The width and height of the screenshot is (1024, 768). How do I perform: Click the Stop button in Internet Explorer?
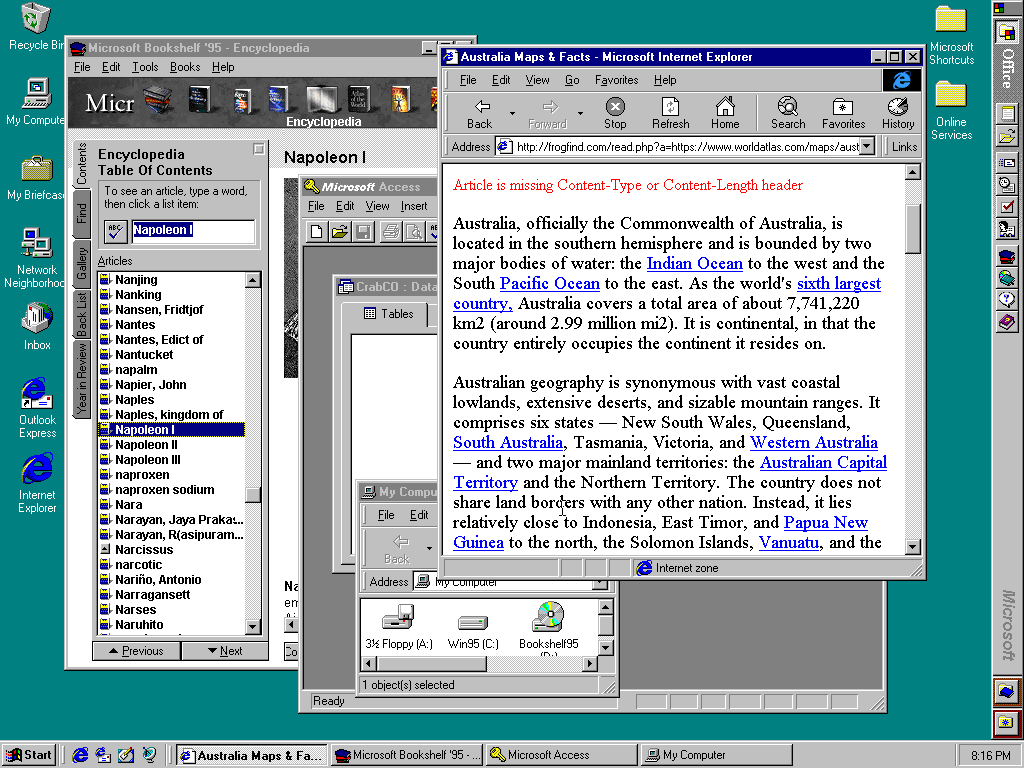click(x=615, y=113)
